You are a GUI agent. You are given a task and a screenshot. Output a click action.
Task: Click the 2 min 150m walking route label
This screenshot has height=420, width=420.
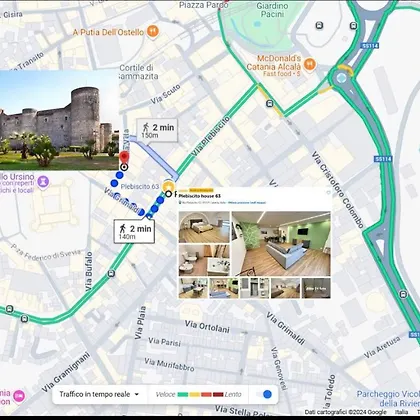point(157,130)
